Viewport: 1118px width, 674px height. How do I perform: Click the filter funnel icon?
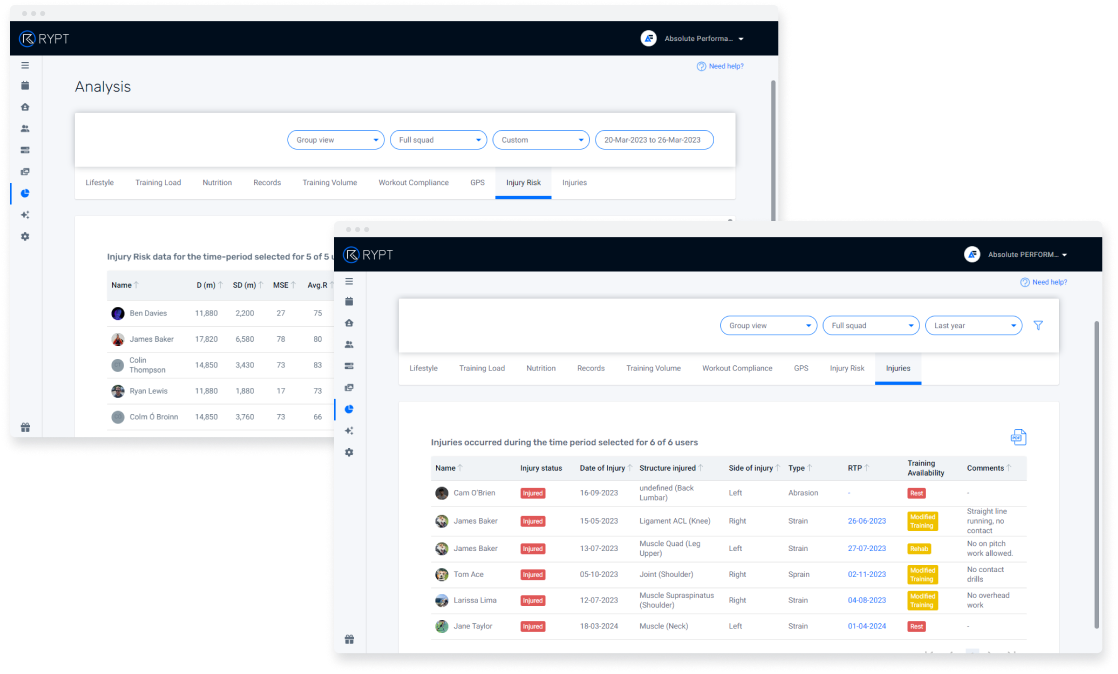coord(1038,325)
